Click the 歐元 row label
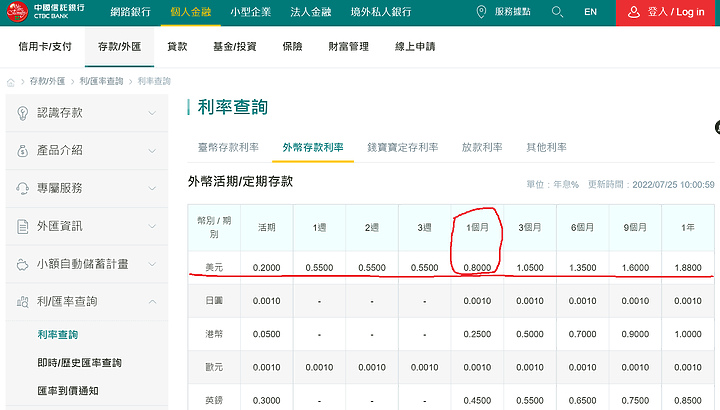The width and height of the screenshot is (720, 410). tap(214, 367)
